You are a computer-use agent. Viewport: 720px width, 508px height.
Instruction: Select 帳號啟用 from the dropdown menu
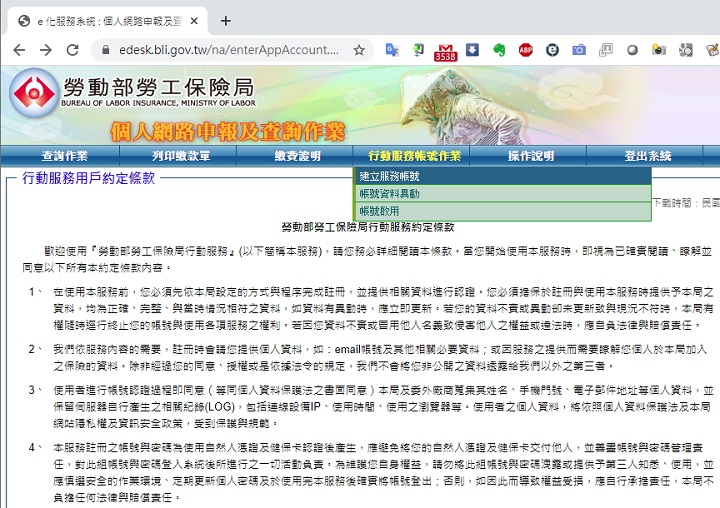503,211
